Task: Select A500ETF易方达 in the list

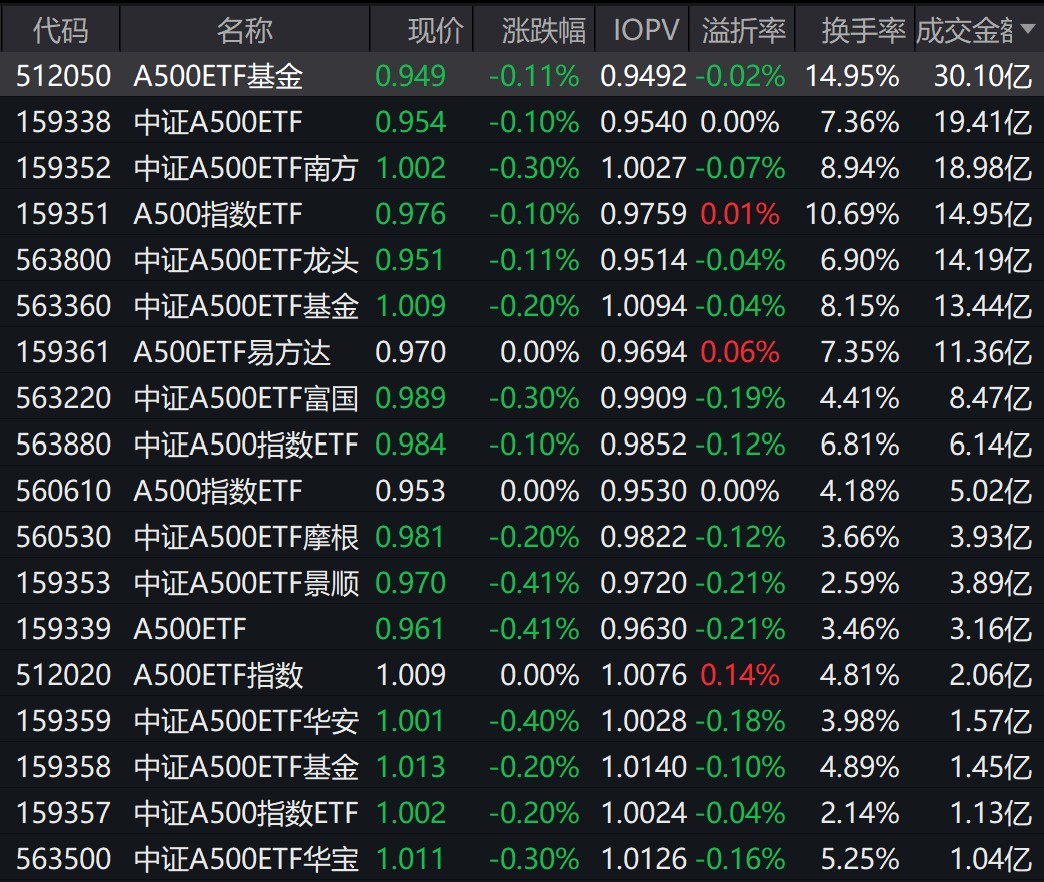Action: (232, 352)
